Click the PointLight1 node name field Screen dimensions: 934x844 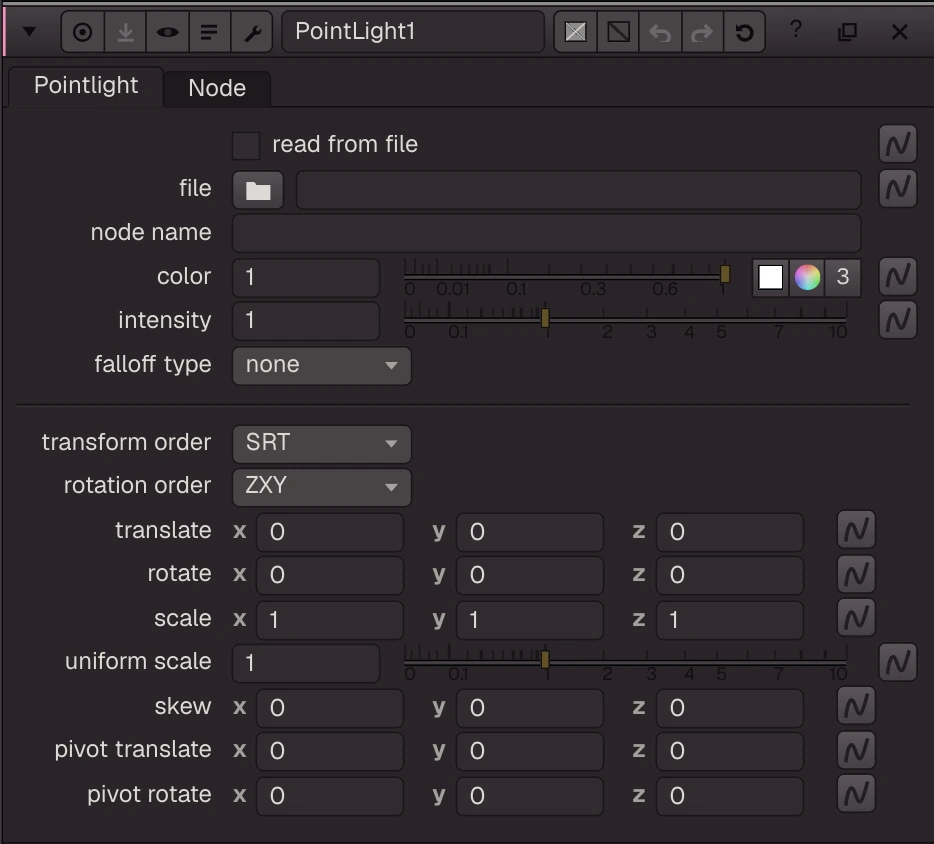point(413,32)
